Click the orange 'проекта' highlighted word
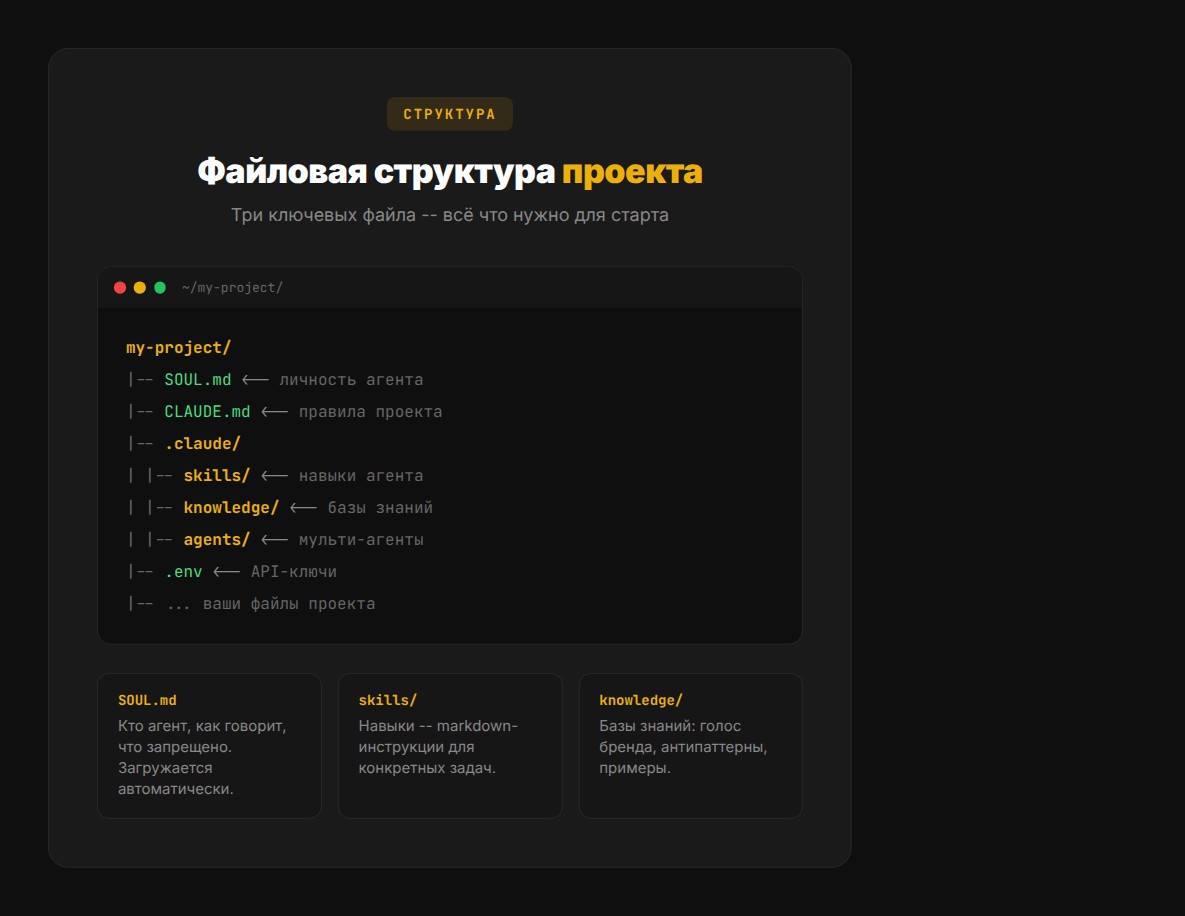The width and height of the screenshot is (1185, 916). point(633,170)
